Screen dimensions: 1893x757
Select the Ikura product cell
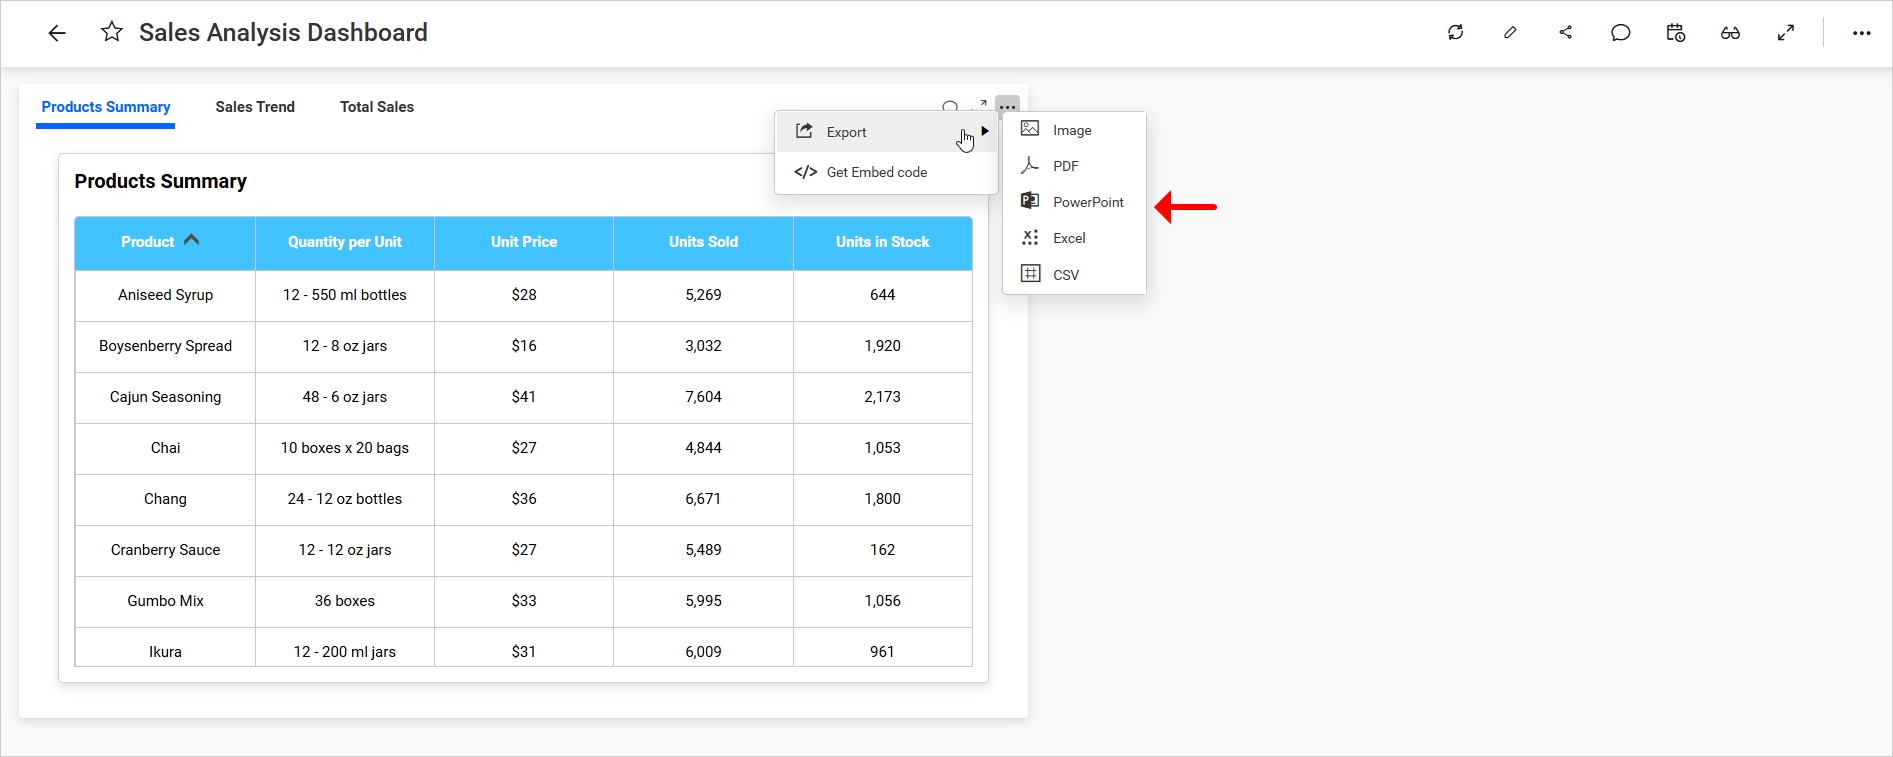coord(165,648)
